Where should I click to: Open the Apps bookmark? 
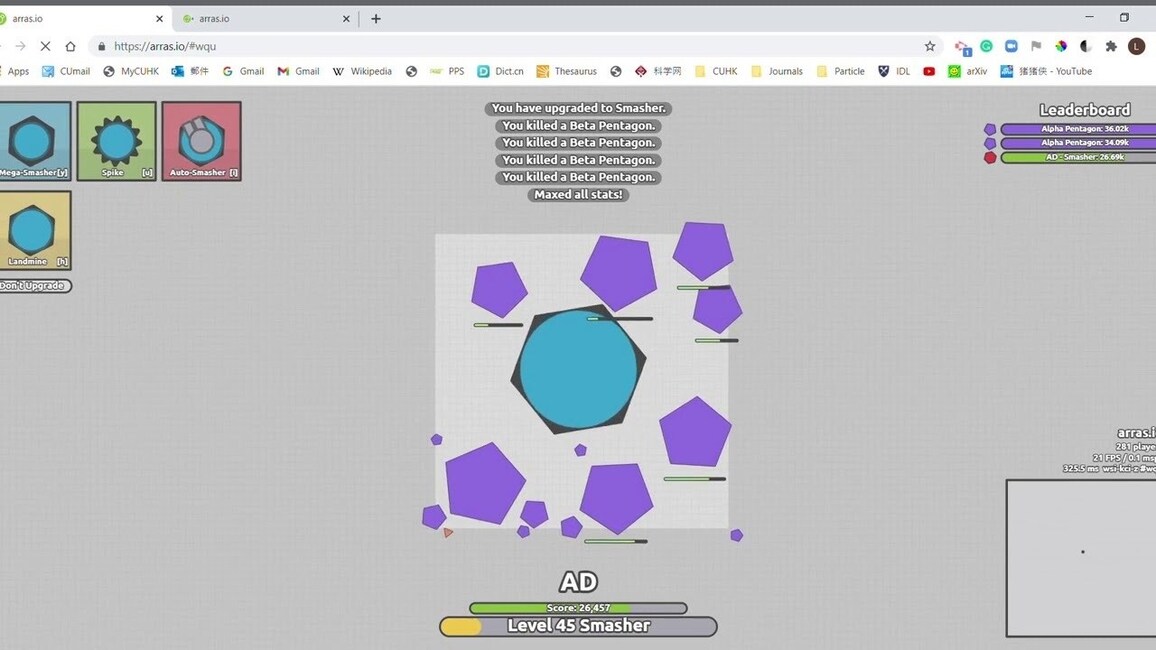(15, 71)
